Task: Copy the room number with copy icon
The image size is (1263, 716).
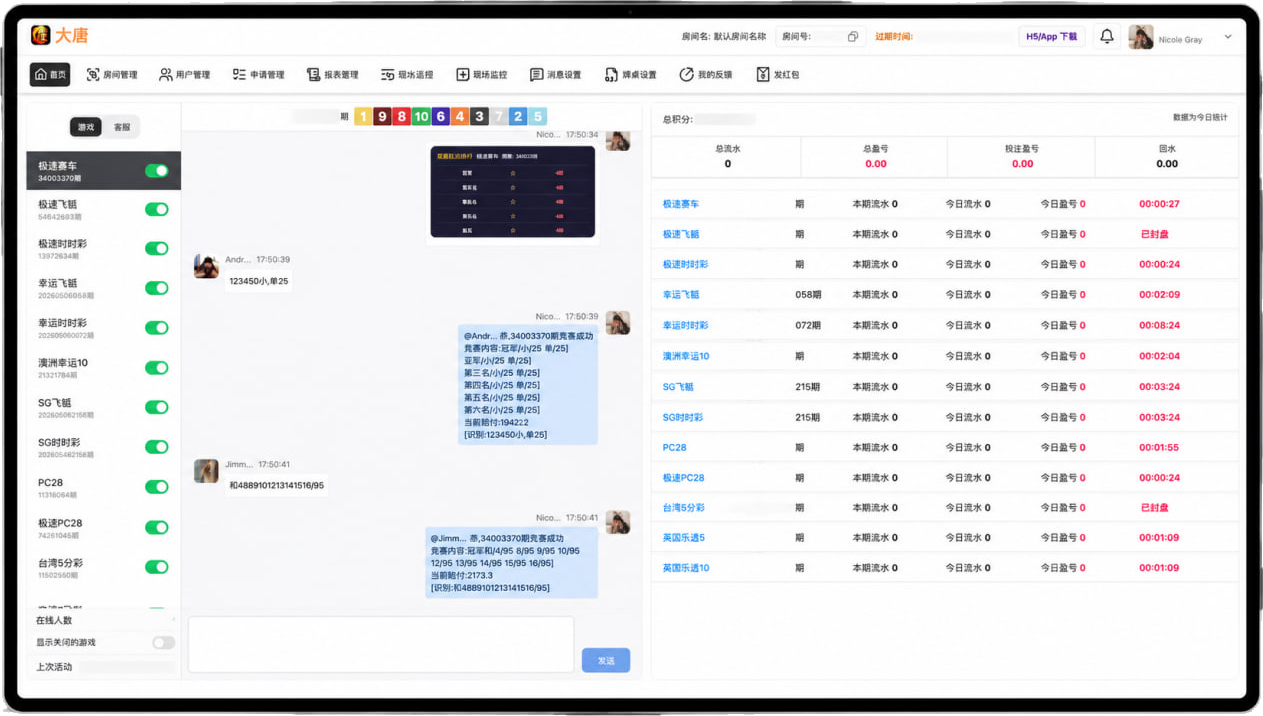Action: pos(853,37)
